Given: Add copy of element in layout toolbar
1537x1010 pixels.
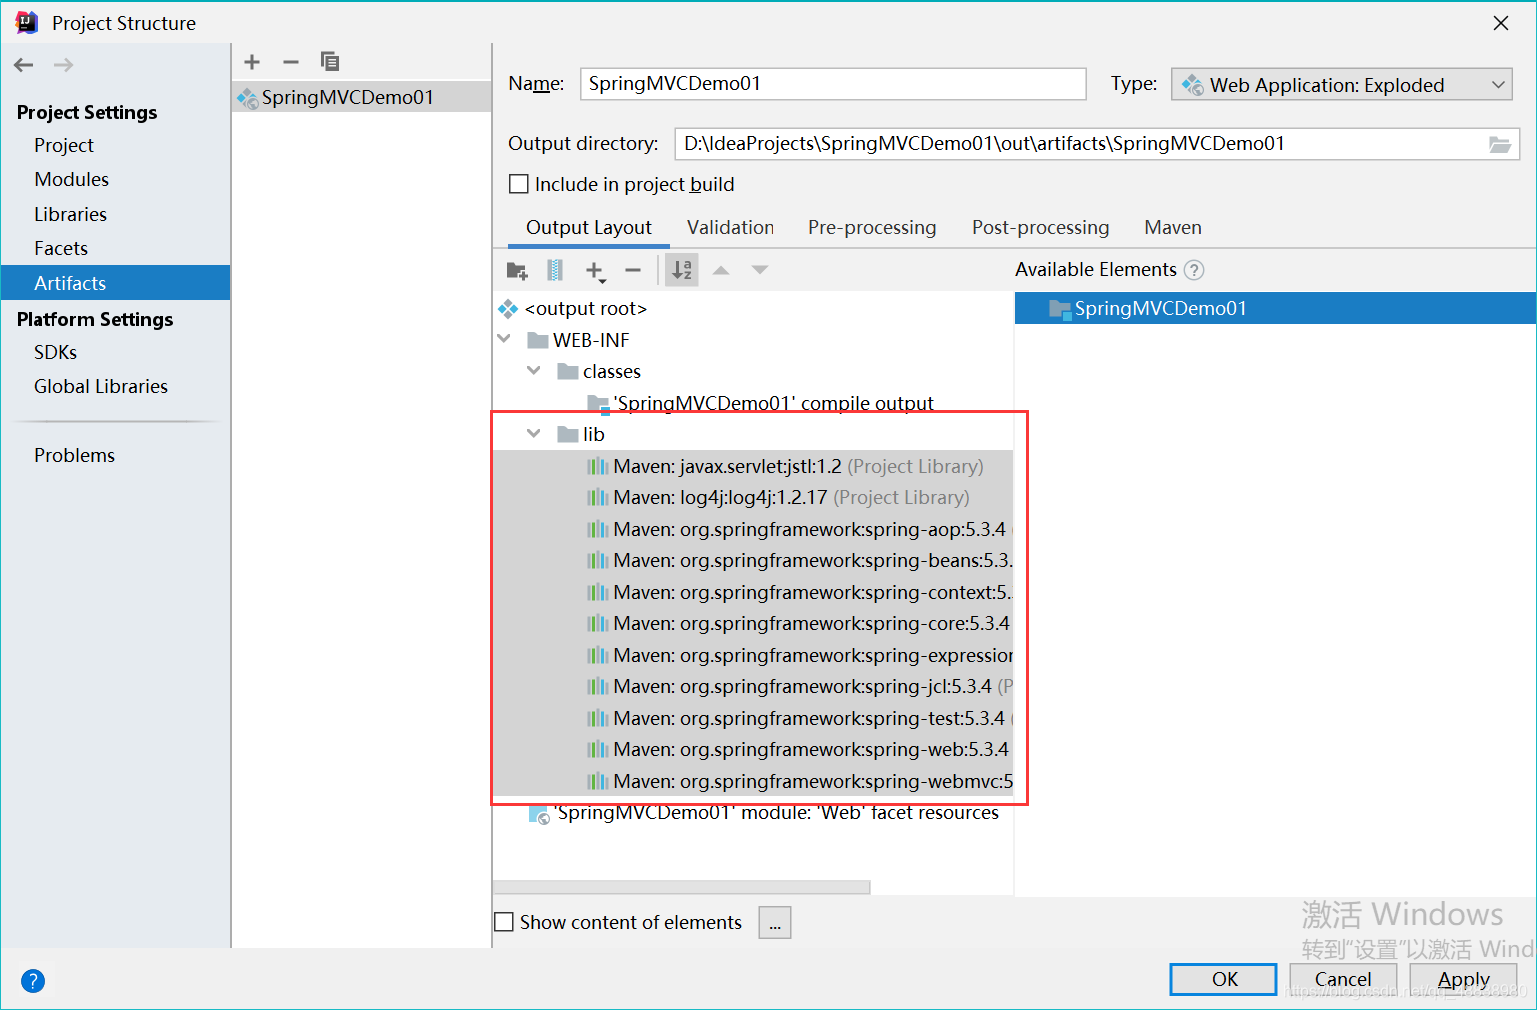Looking at the screenshot, I should click(x=595, y=270).
